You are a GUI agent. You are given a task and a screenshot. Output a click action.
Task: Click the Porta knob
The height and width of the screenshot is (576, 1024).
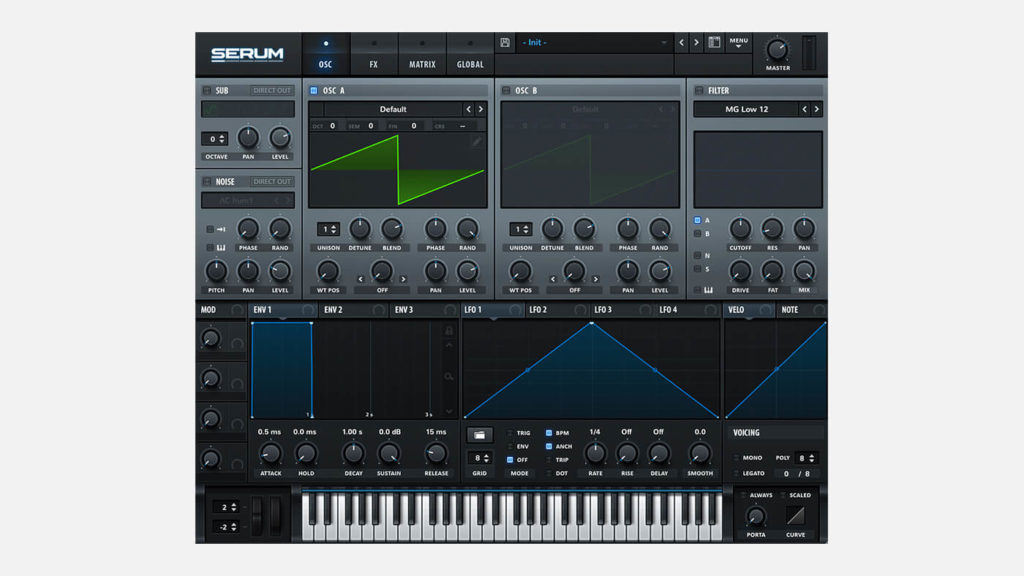point(756,517)
